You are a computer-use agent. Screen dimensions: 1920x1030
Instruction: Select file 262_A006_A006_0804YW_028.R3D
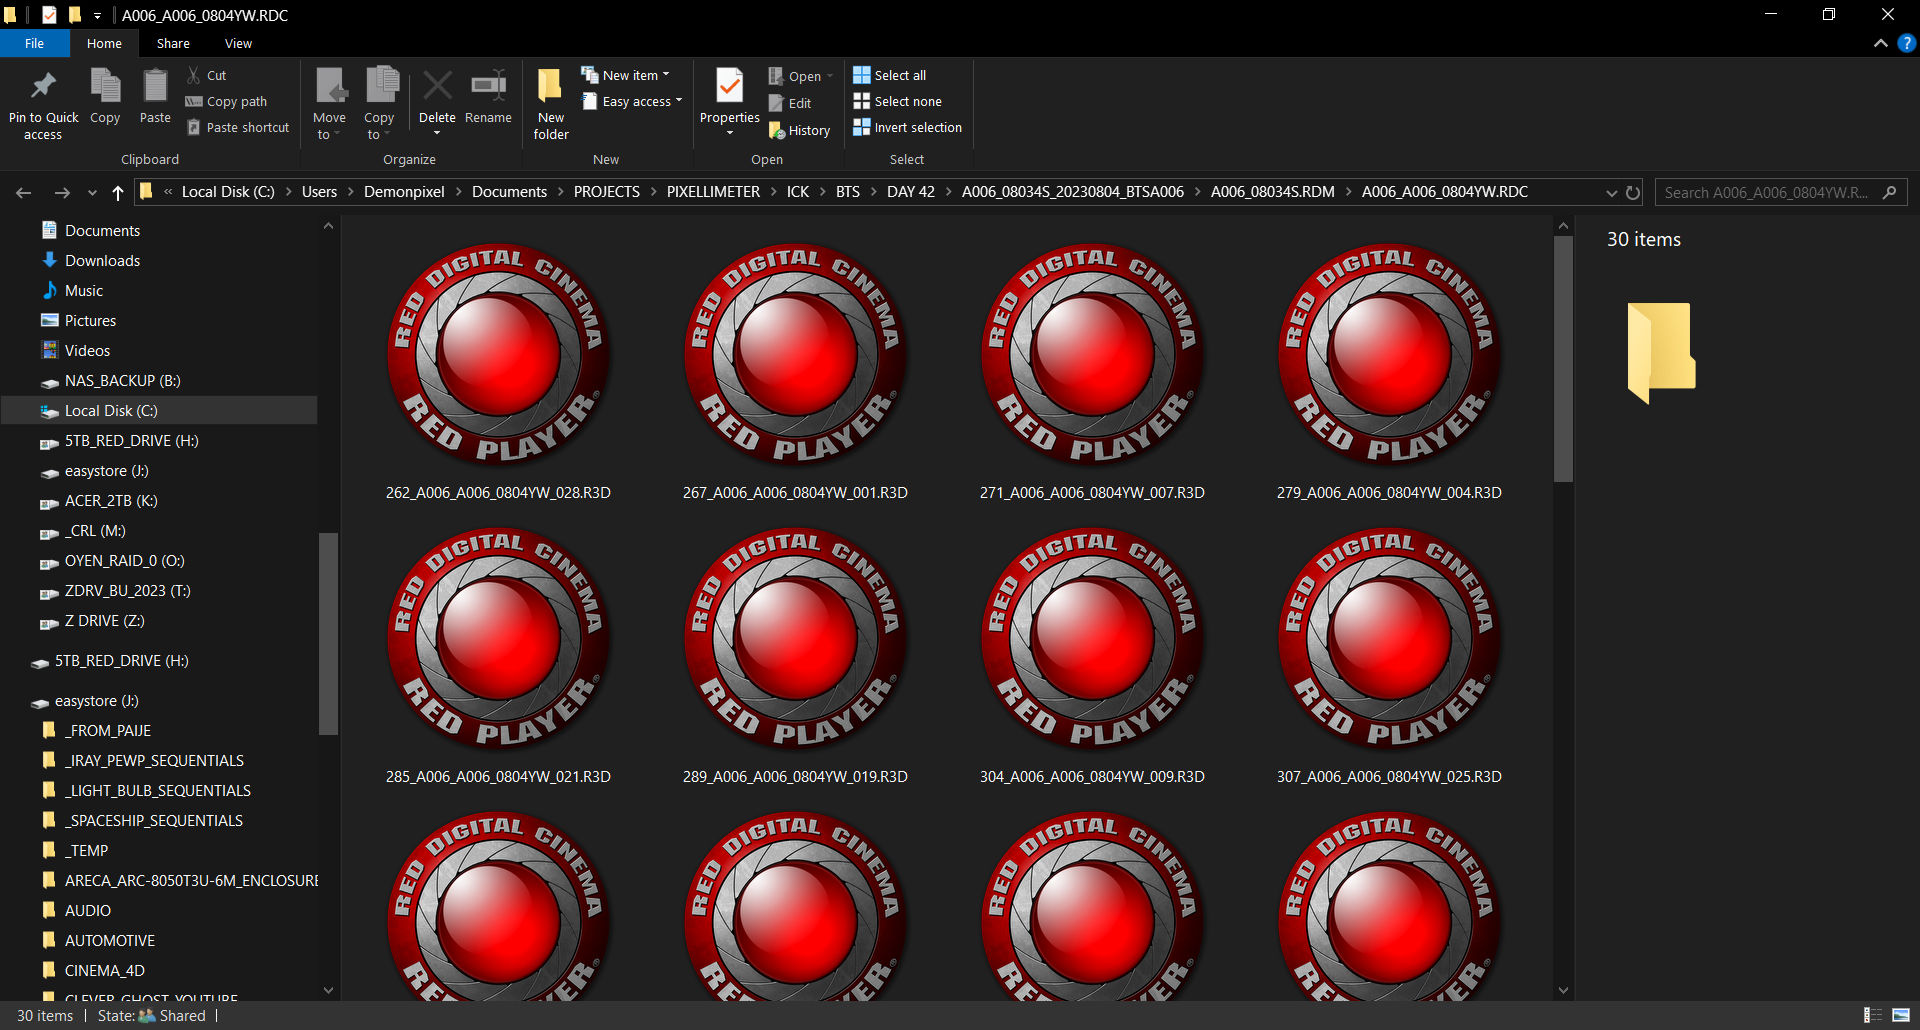pyautogui.click(x=498, y=370)
